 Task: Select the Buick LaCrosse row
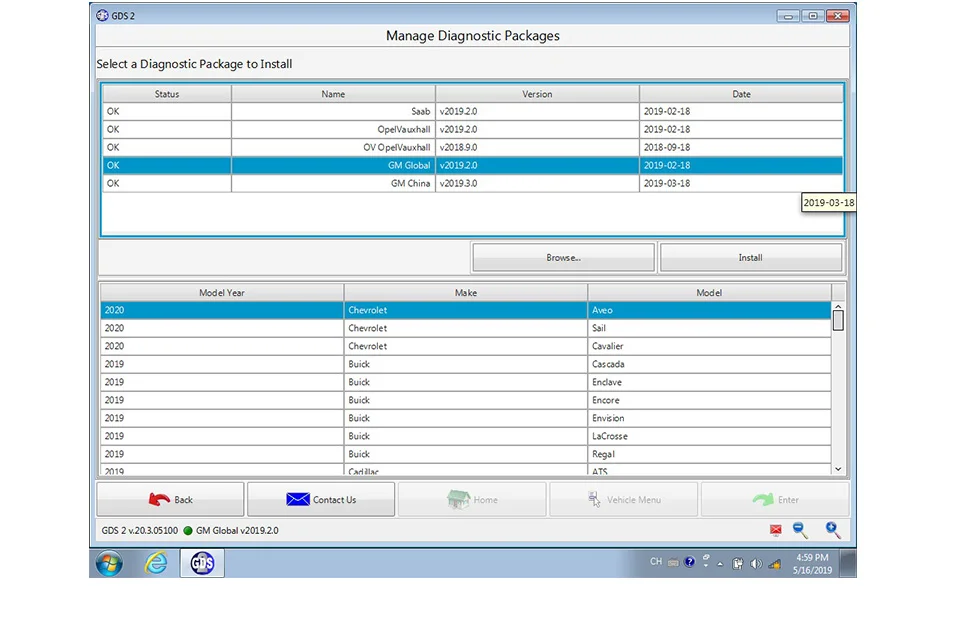point(465,436)
